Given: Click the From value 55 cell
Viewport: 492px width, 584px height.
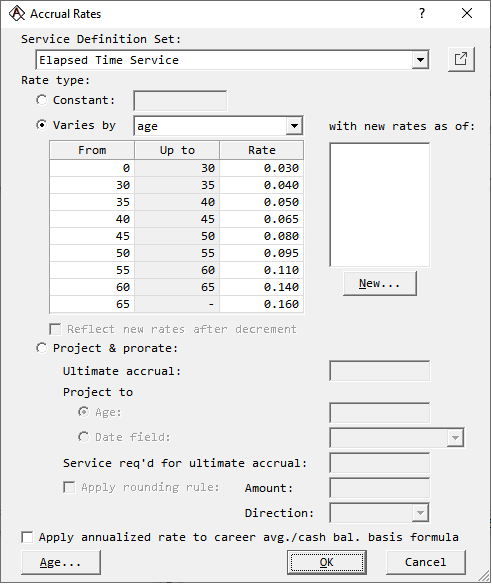Looking at the screenshot, I should (x=92, y=270).
